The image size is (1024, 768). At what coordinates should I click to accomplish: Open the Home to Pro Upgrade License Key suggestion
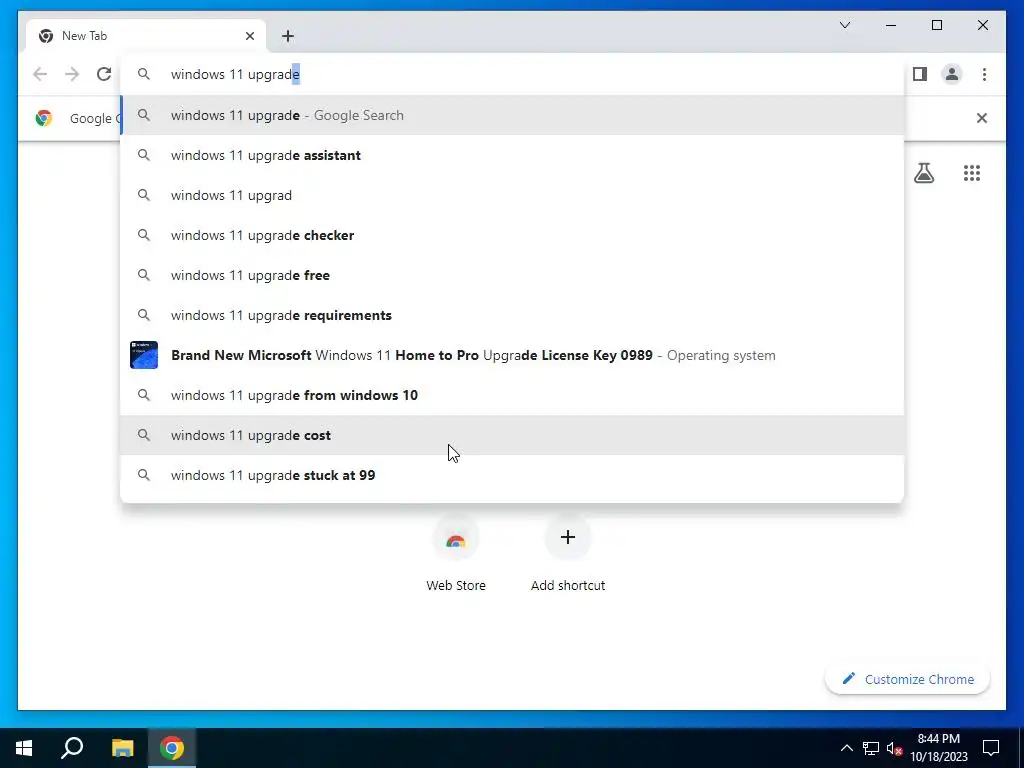click(512, 355)
